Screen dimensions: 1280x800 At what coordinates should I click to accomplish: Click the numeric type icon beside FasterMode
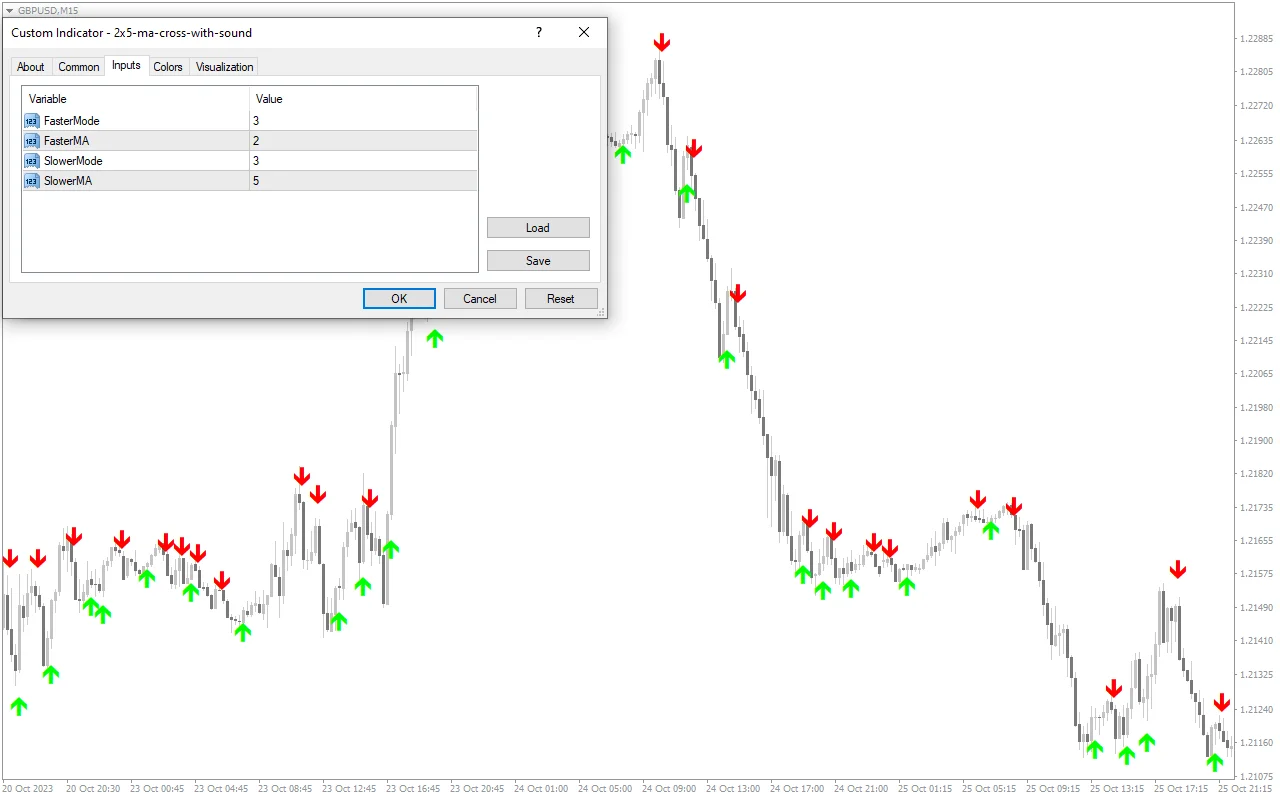click(x=30, y=120)
